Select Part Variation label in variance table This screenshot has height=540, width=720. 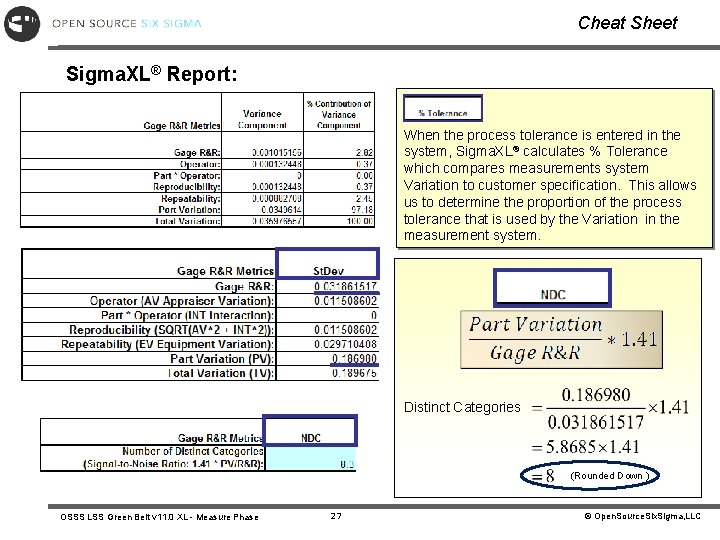point(189,209)
